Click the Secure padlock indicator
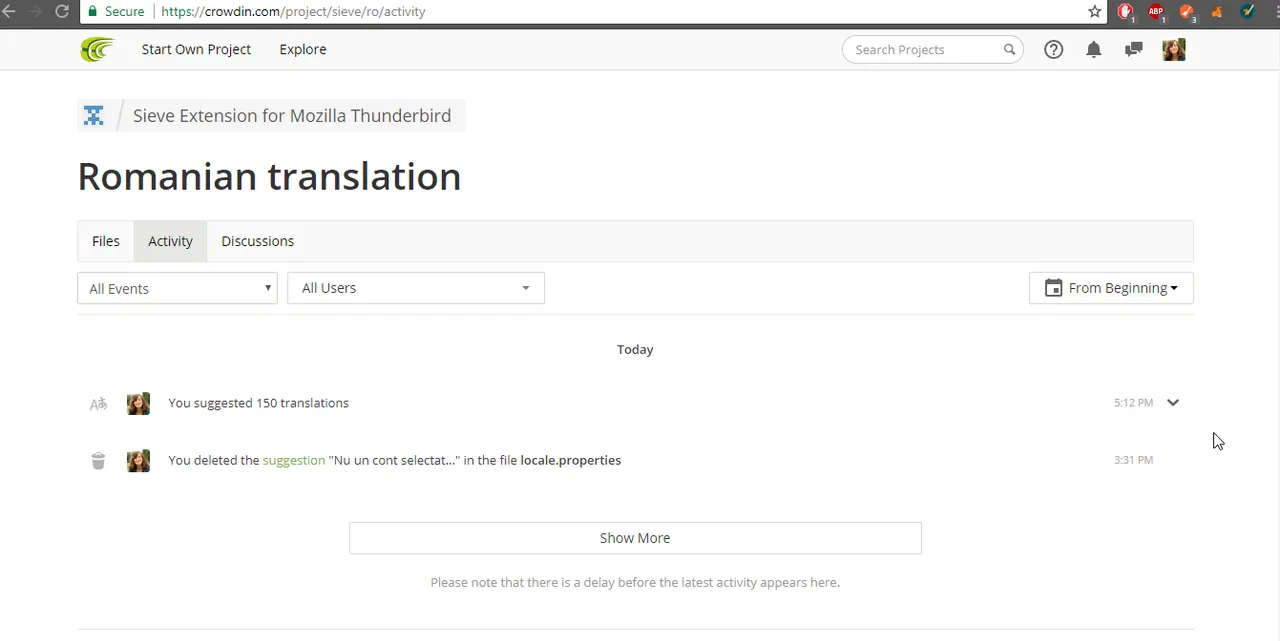The height and width of the screenshot is (641, 1280). point(116,12)
